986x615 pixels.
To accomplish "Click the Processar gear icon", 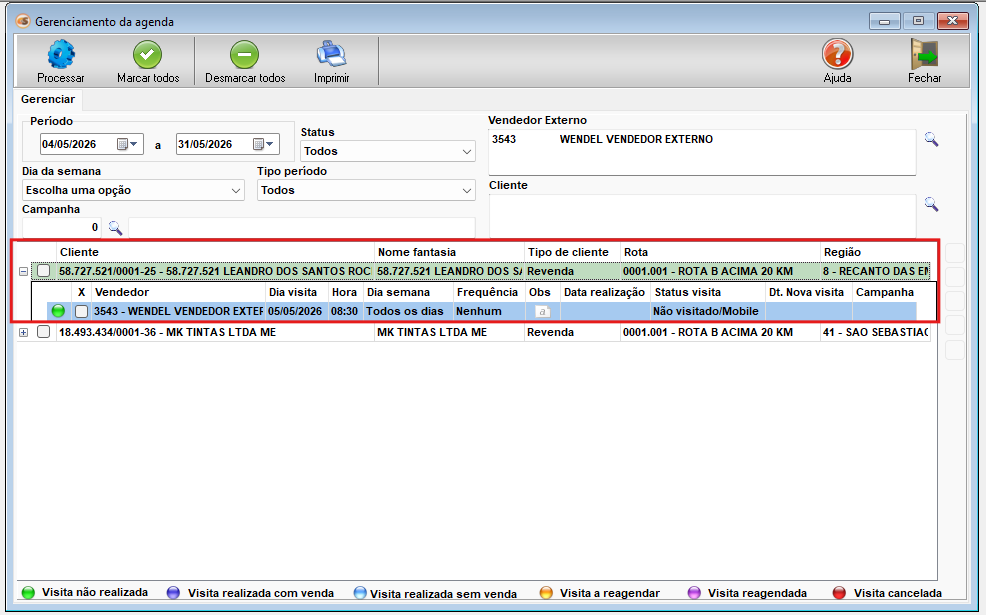I will (x=61, y=55).
